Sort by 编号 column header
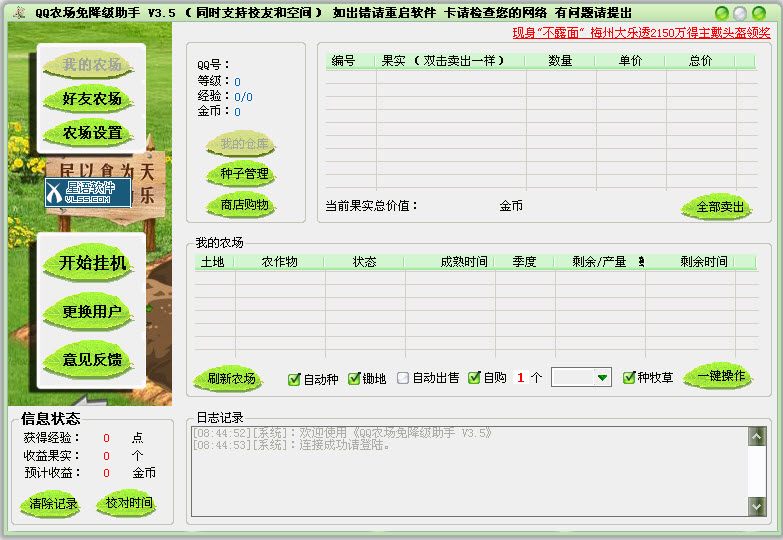Screen dimensions: 783x540 point(351,61)
